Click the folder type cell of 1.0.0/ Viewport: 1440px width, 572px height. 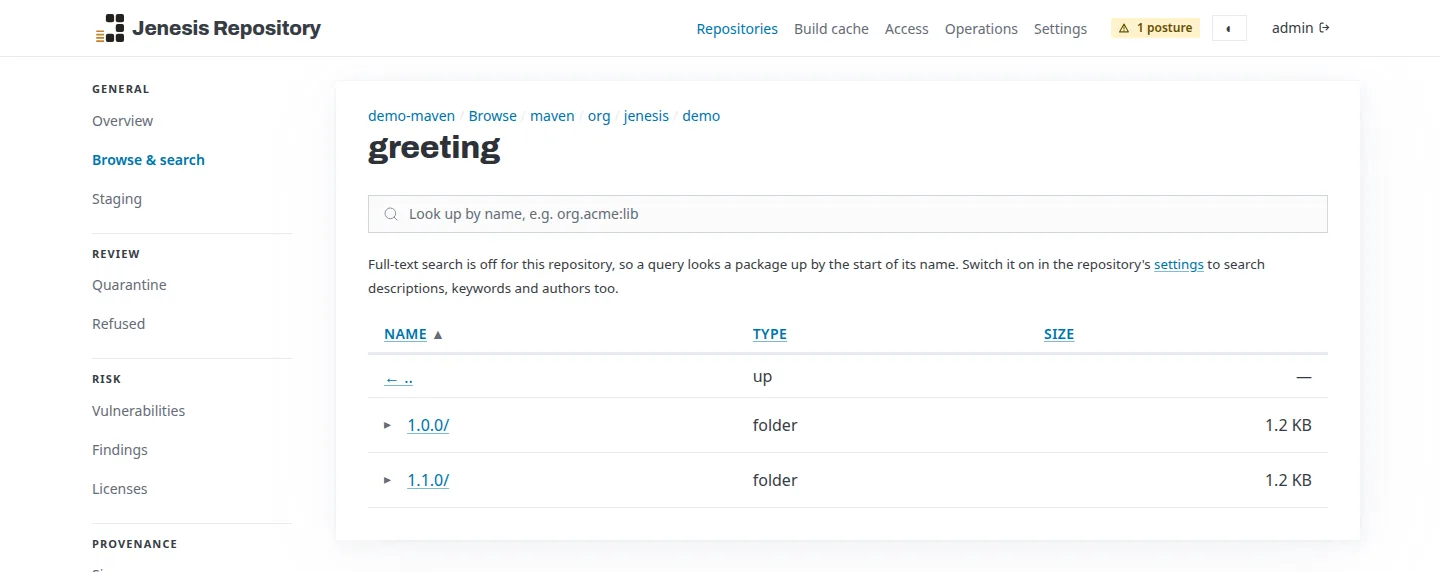click(775, 425)
